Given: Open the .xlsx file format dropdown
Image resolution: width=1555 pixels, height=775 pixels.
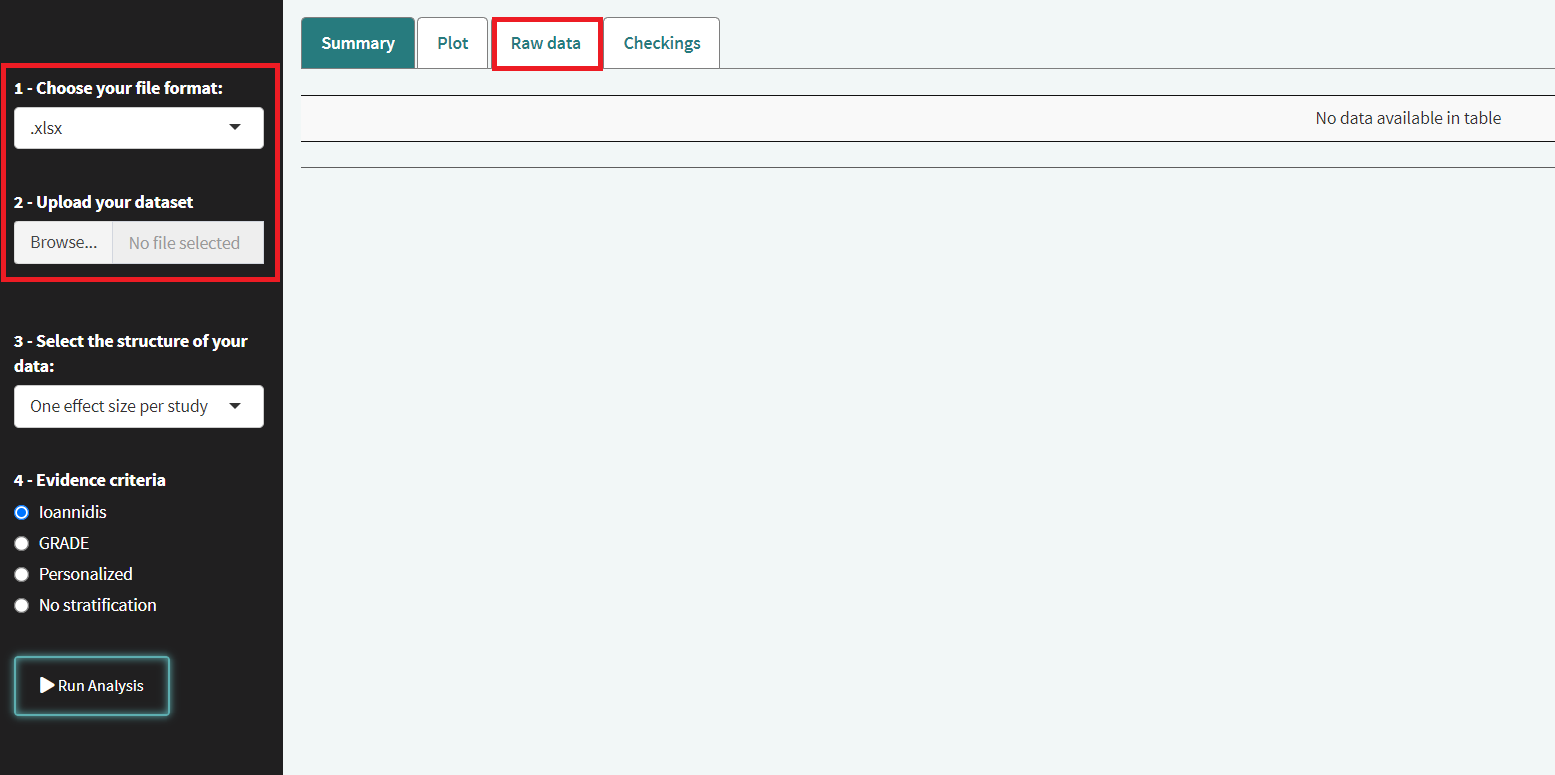Looking at the screenshot, I should click(138, 128).
